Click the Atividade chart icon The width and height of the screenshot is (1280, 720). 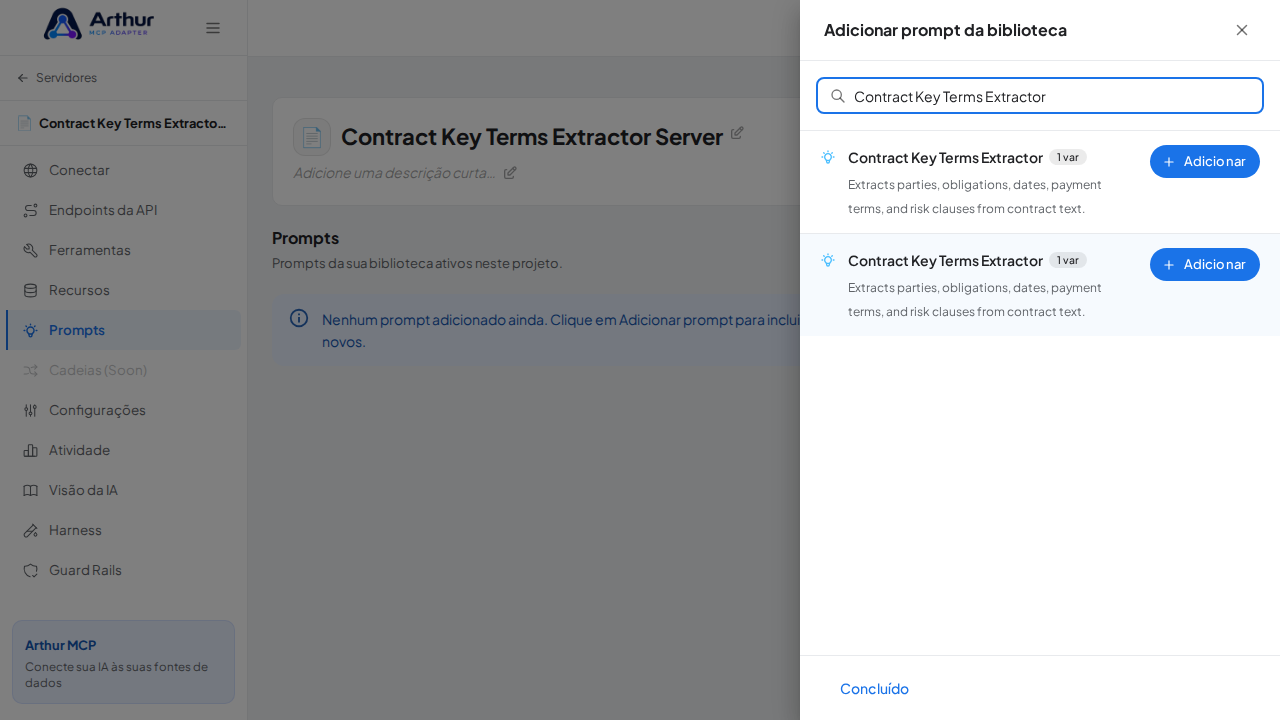tap(30, 450)
